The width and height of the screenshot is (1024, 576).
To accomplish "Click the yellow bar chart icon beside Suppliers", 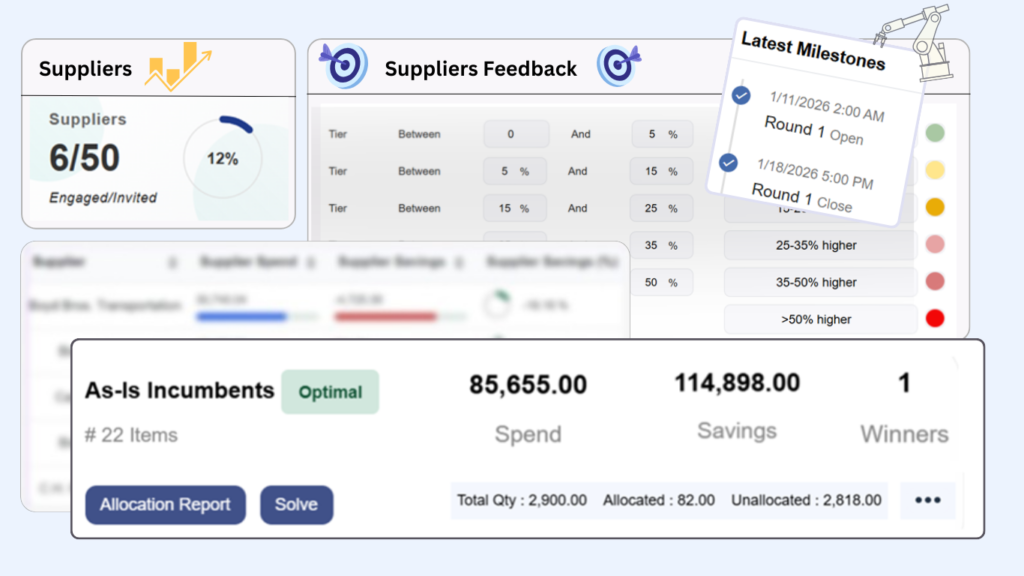I will click(179, 67).
